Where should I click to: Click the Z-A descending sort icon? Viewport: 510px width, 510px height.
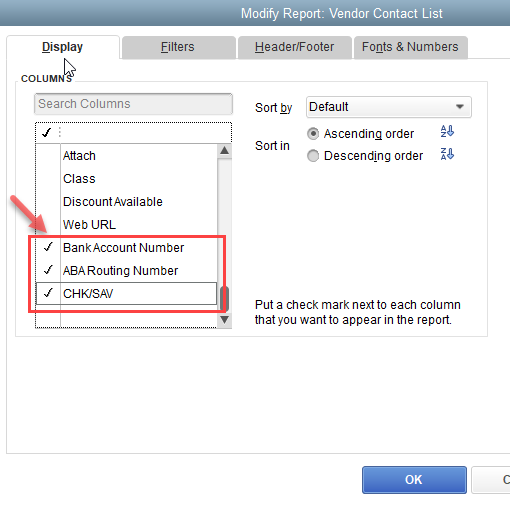click(447, 154)
